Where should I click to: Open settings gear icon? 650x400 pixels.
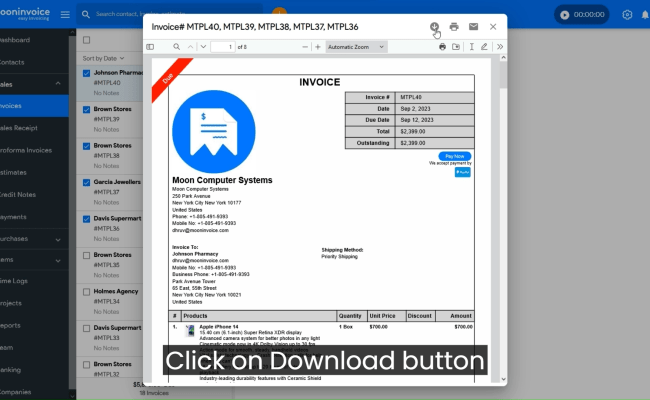click(x=627, y=15)
